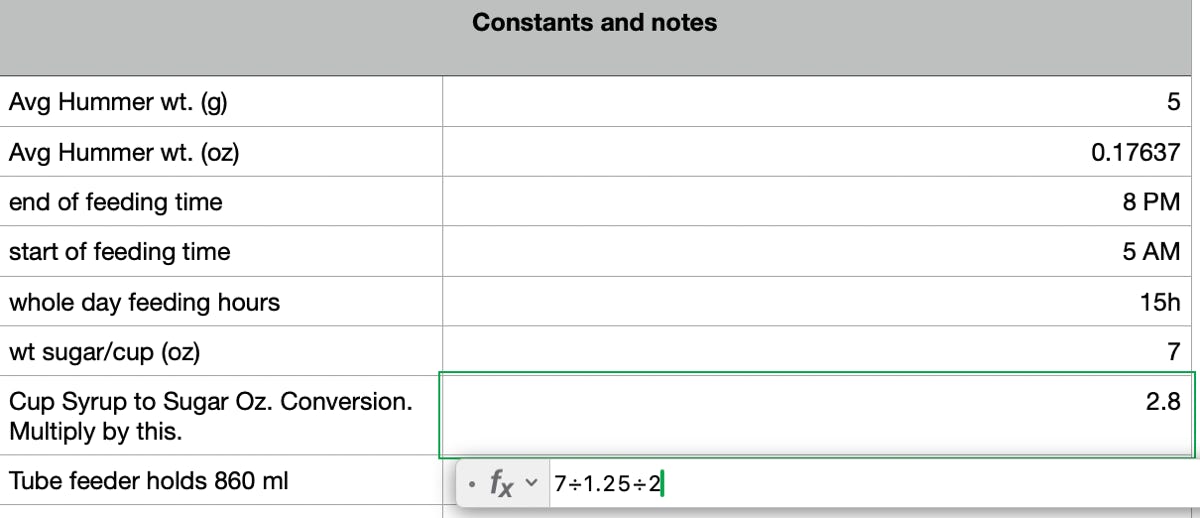Image resolution: width=1200 pixels, height=518 pixels.
Task: Click the fx function icon in formula editor
Action: pyautogui.click(x=501, y=485)
